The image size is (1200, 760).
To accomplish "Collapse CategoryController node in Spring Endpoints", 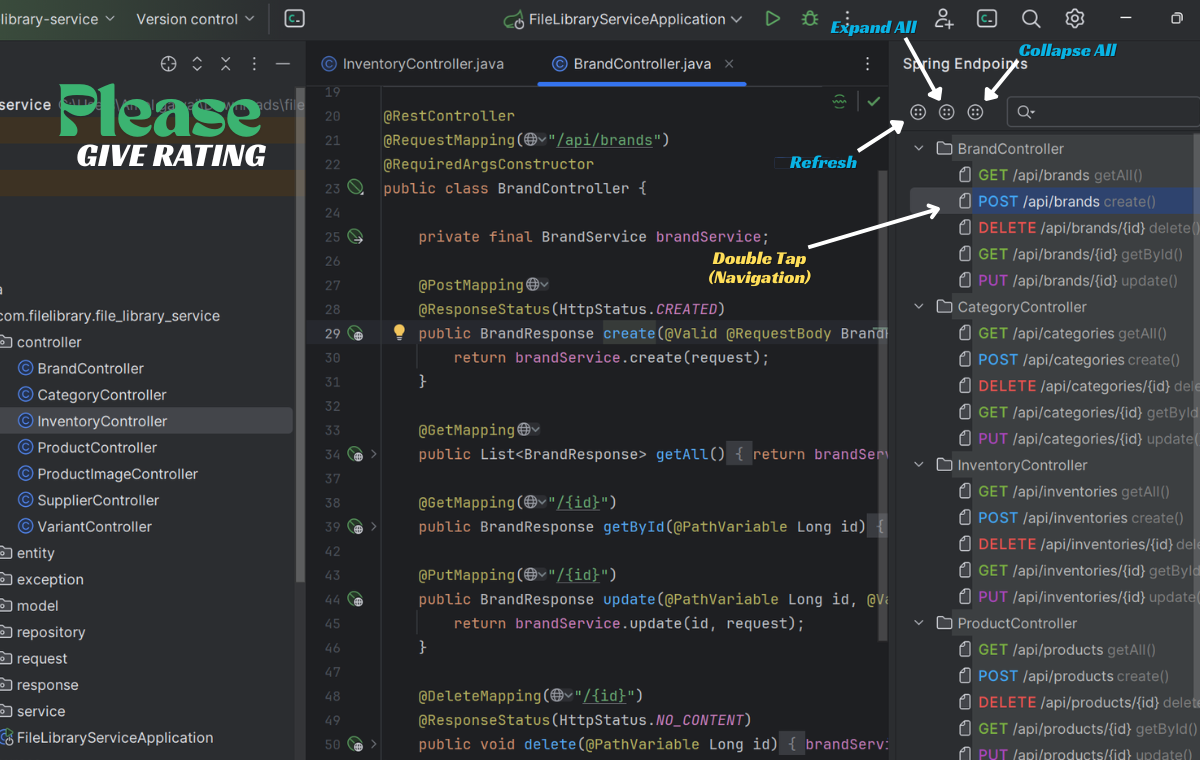I will [918, 307].
